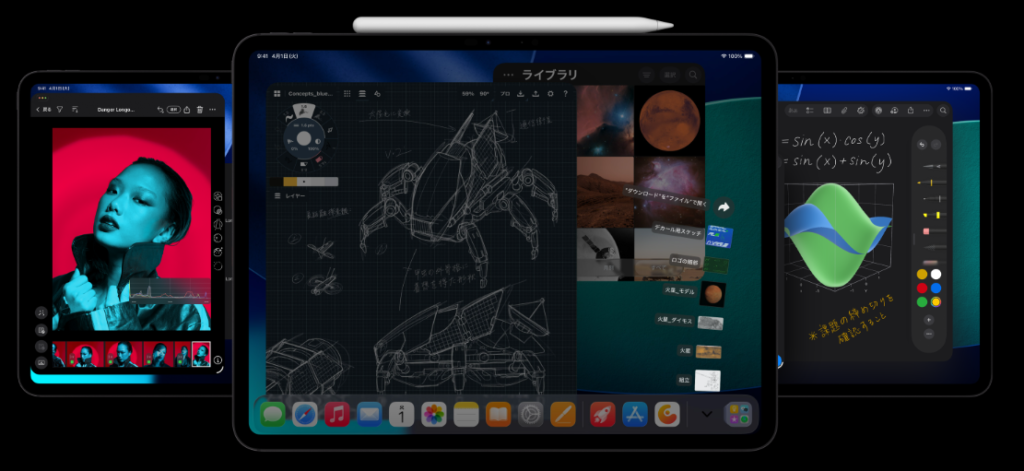Image resolution: width=1024 pixels, height=471 pixels.
Task: Expand the dock's downward chevron
Action: pos(707,414)
